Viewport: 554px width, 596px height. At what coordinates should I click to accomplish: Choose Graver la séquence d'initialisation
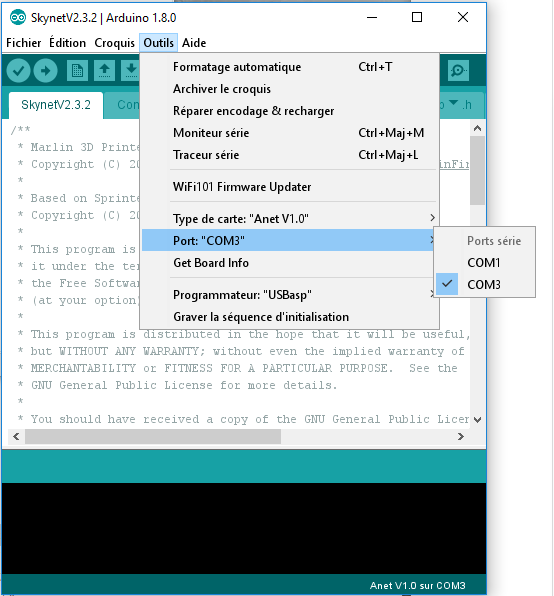tap(290, 317)
